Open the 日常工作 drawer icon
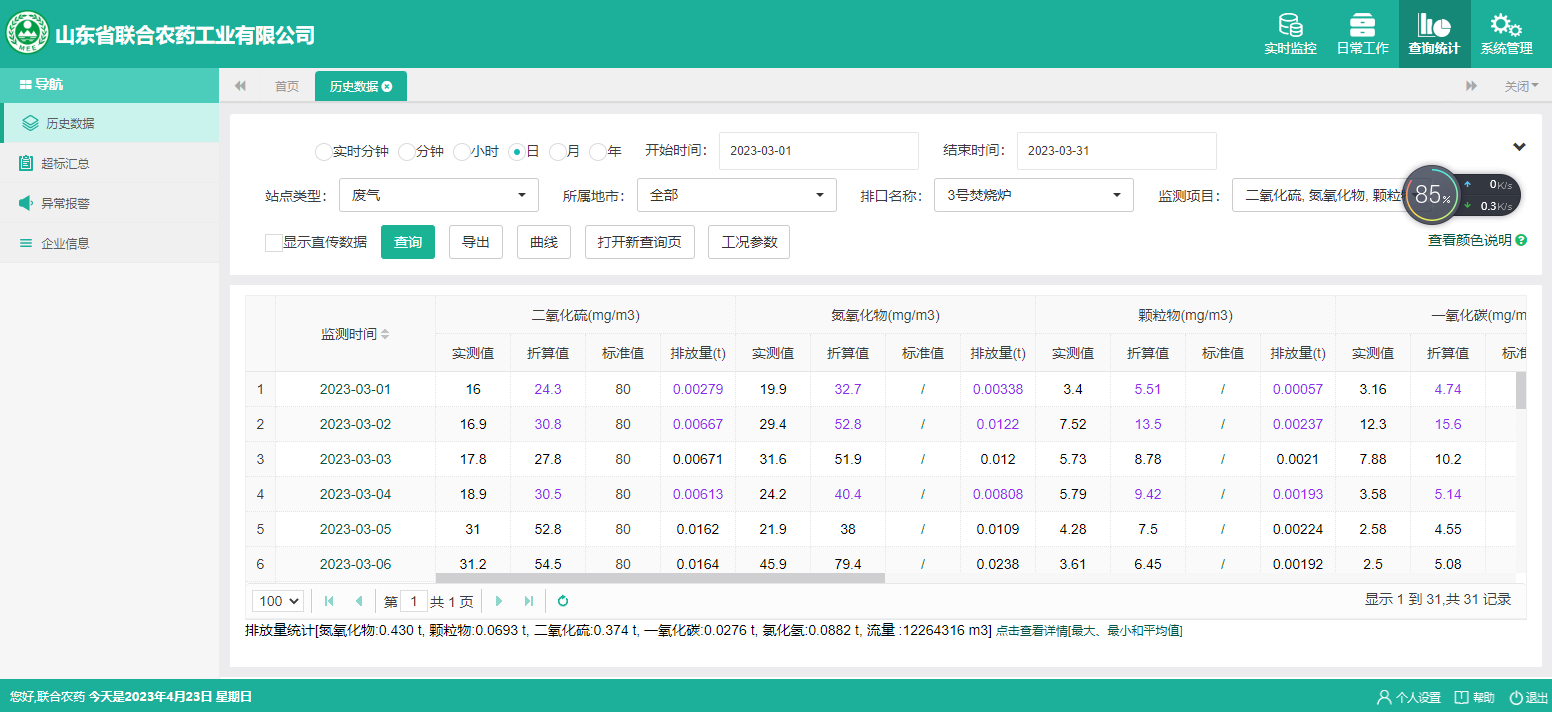Image resolution: width=1552 pixels, height=712 pixels. 1362,25
